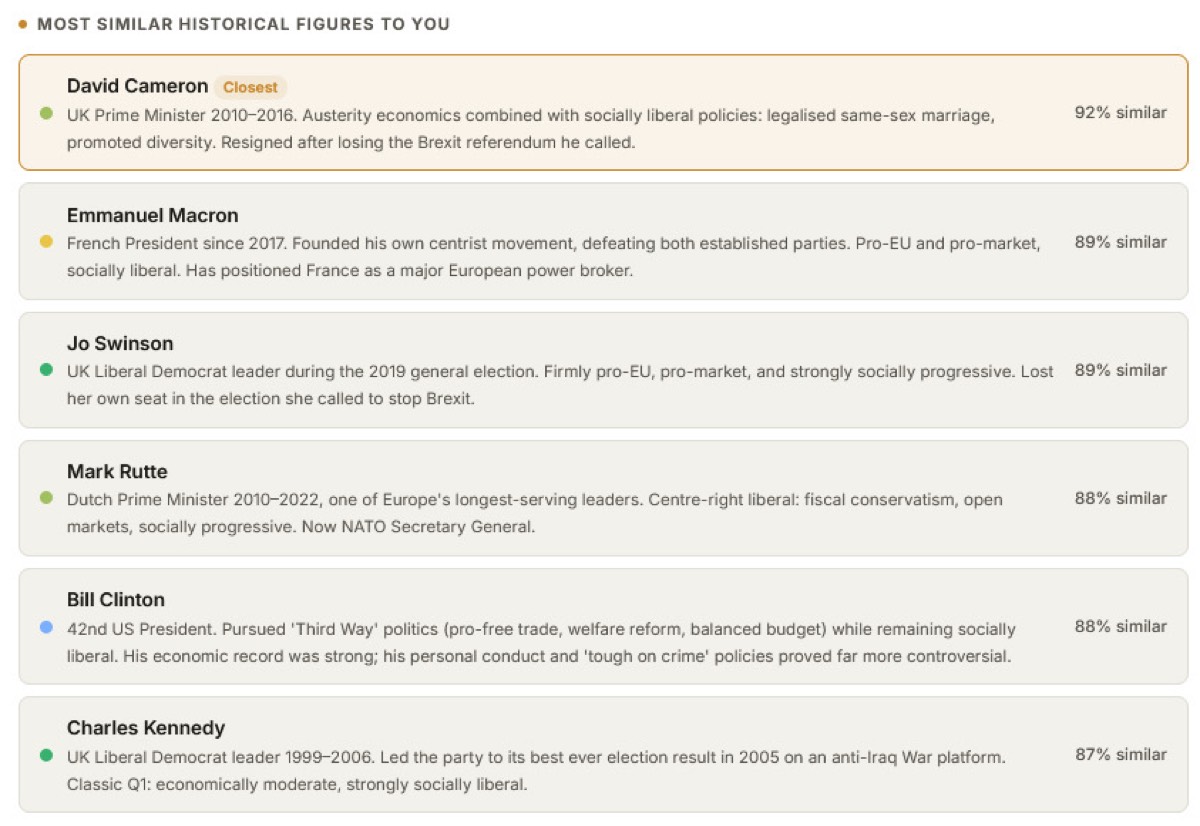Click the 'Most Similar Historical Figures To You' heading
The image size is (1200, 826).
pyautogui.click(x=244, y=24)
